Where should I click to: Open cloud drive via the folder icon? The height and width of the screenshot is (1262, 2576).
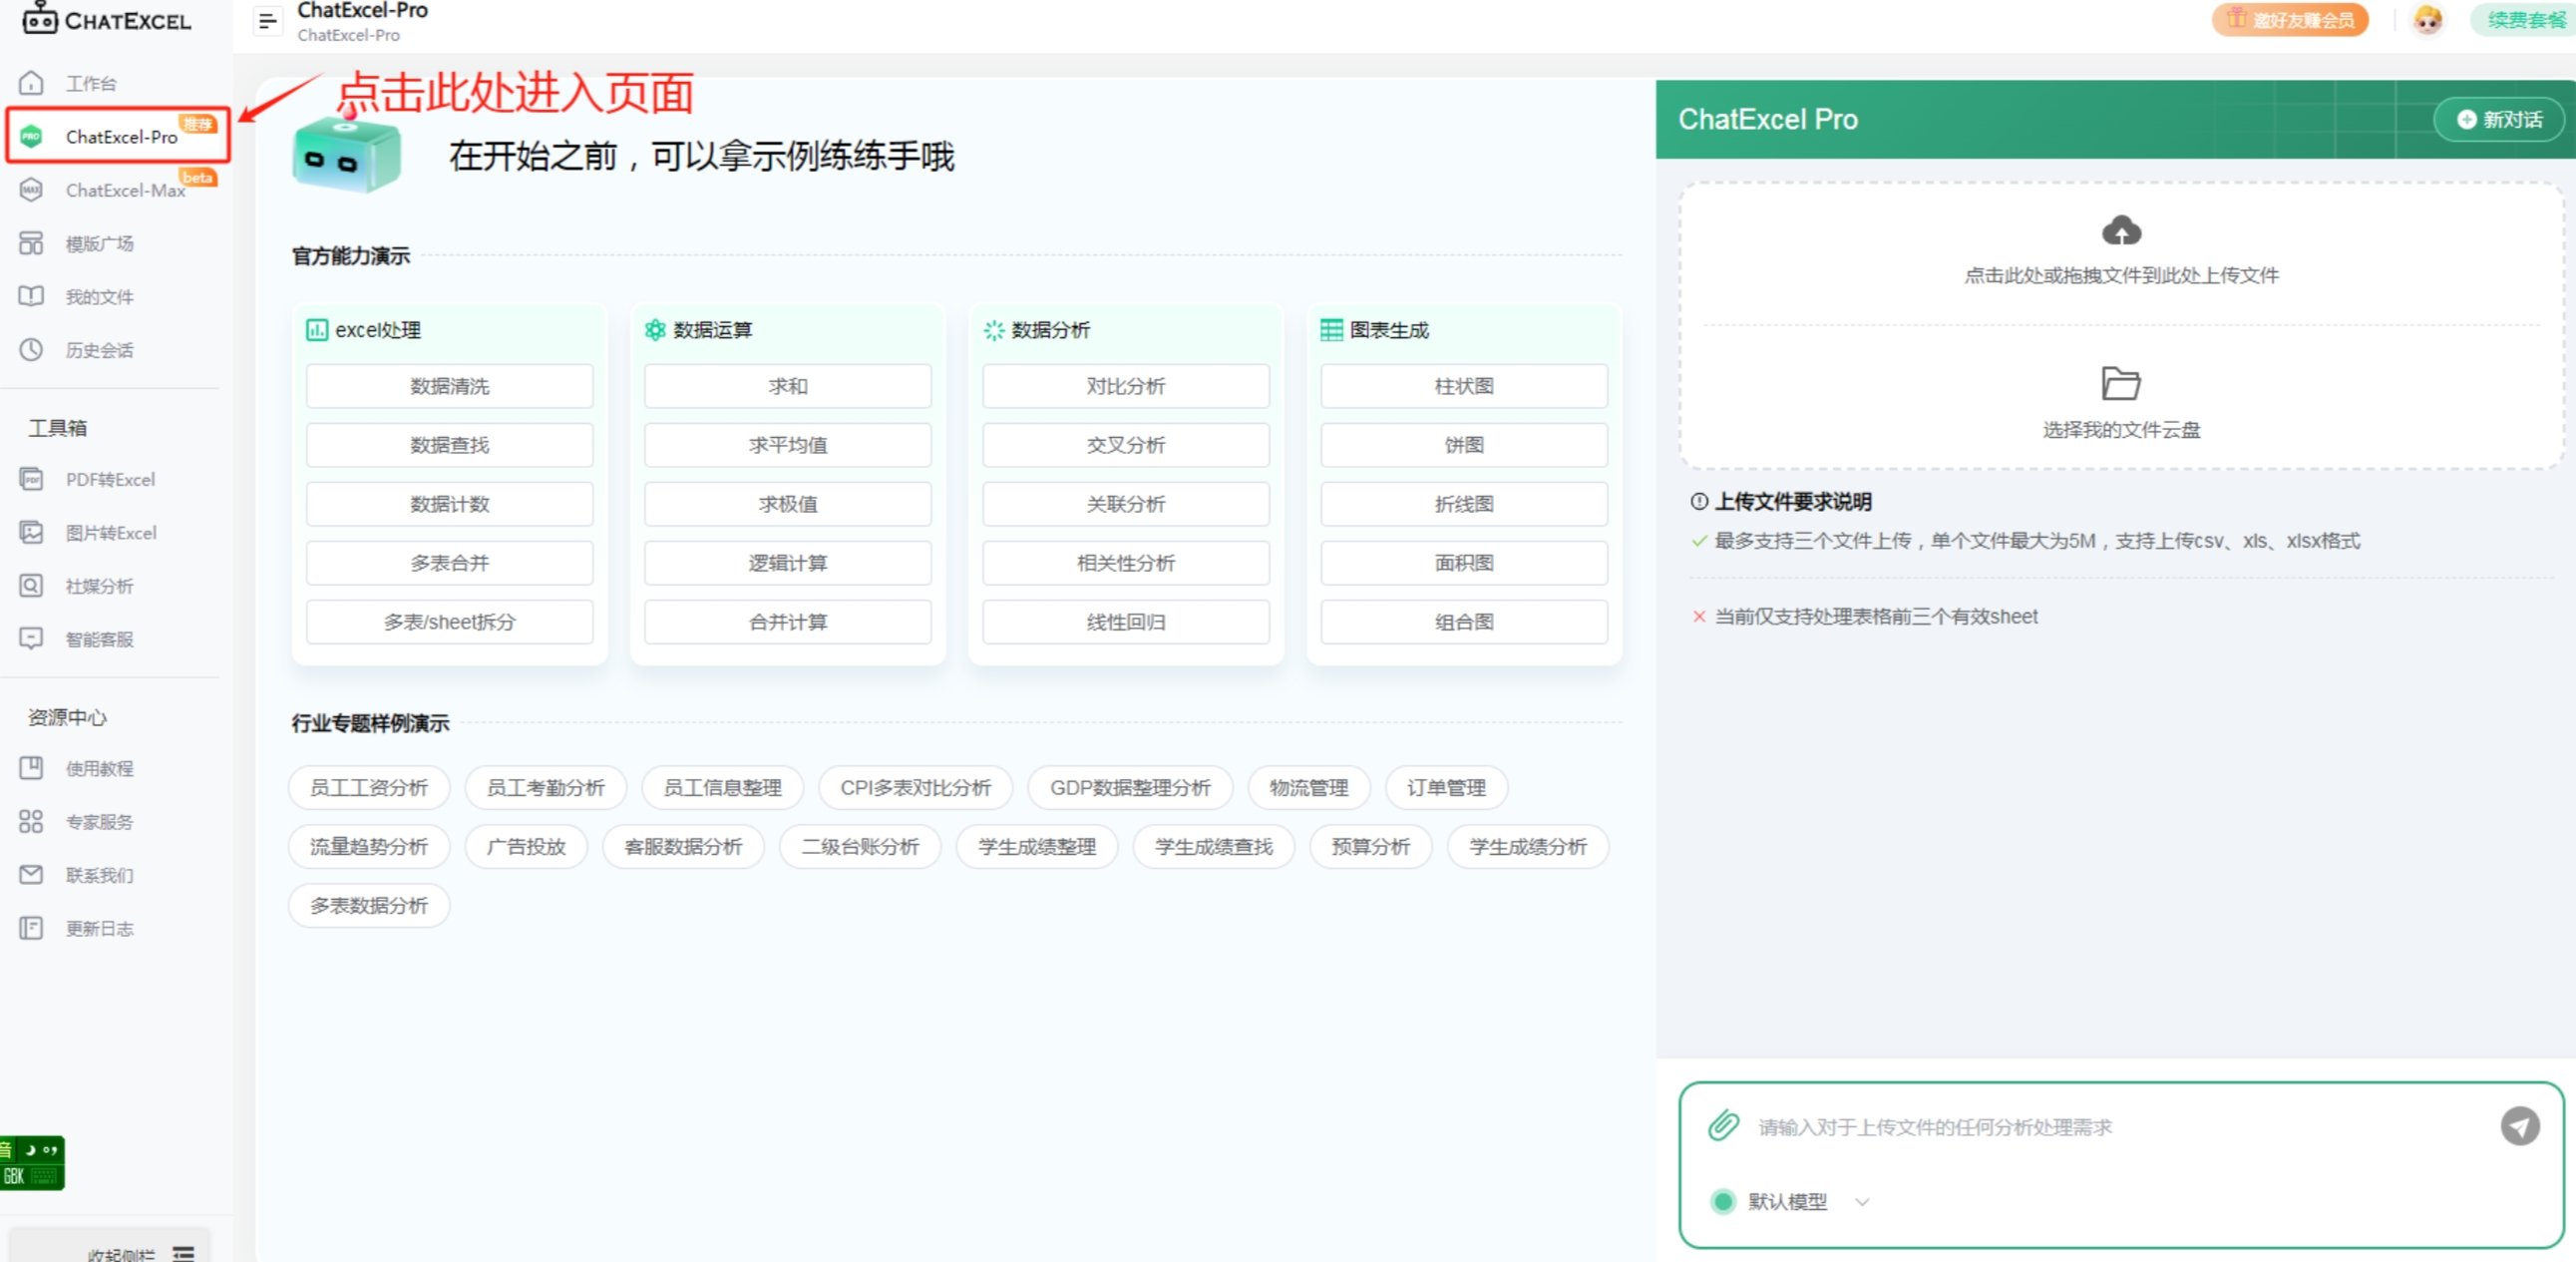2121,383
